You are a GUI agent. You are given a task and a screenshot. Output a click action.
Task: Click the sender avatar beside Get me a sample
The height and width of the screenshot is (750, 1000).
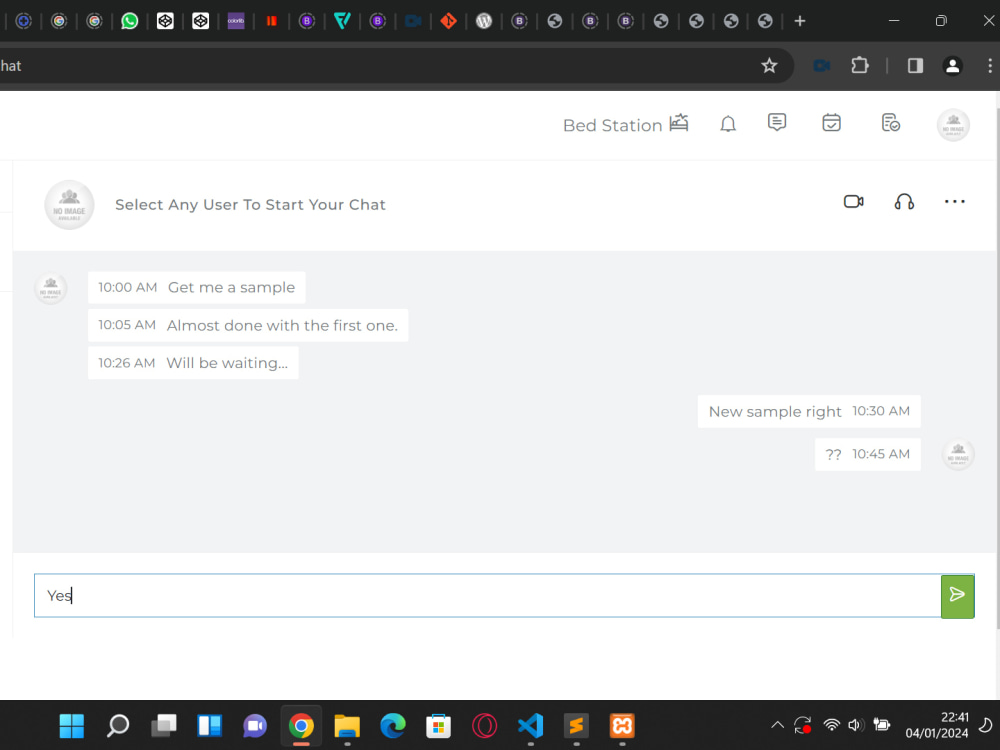click(x=50, y=288)
